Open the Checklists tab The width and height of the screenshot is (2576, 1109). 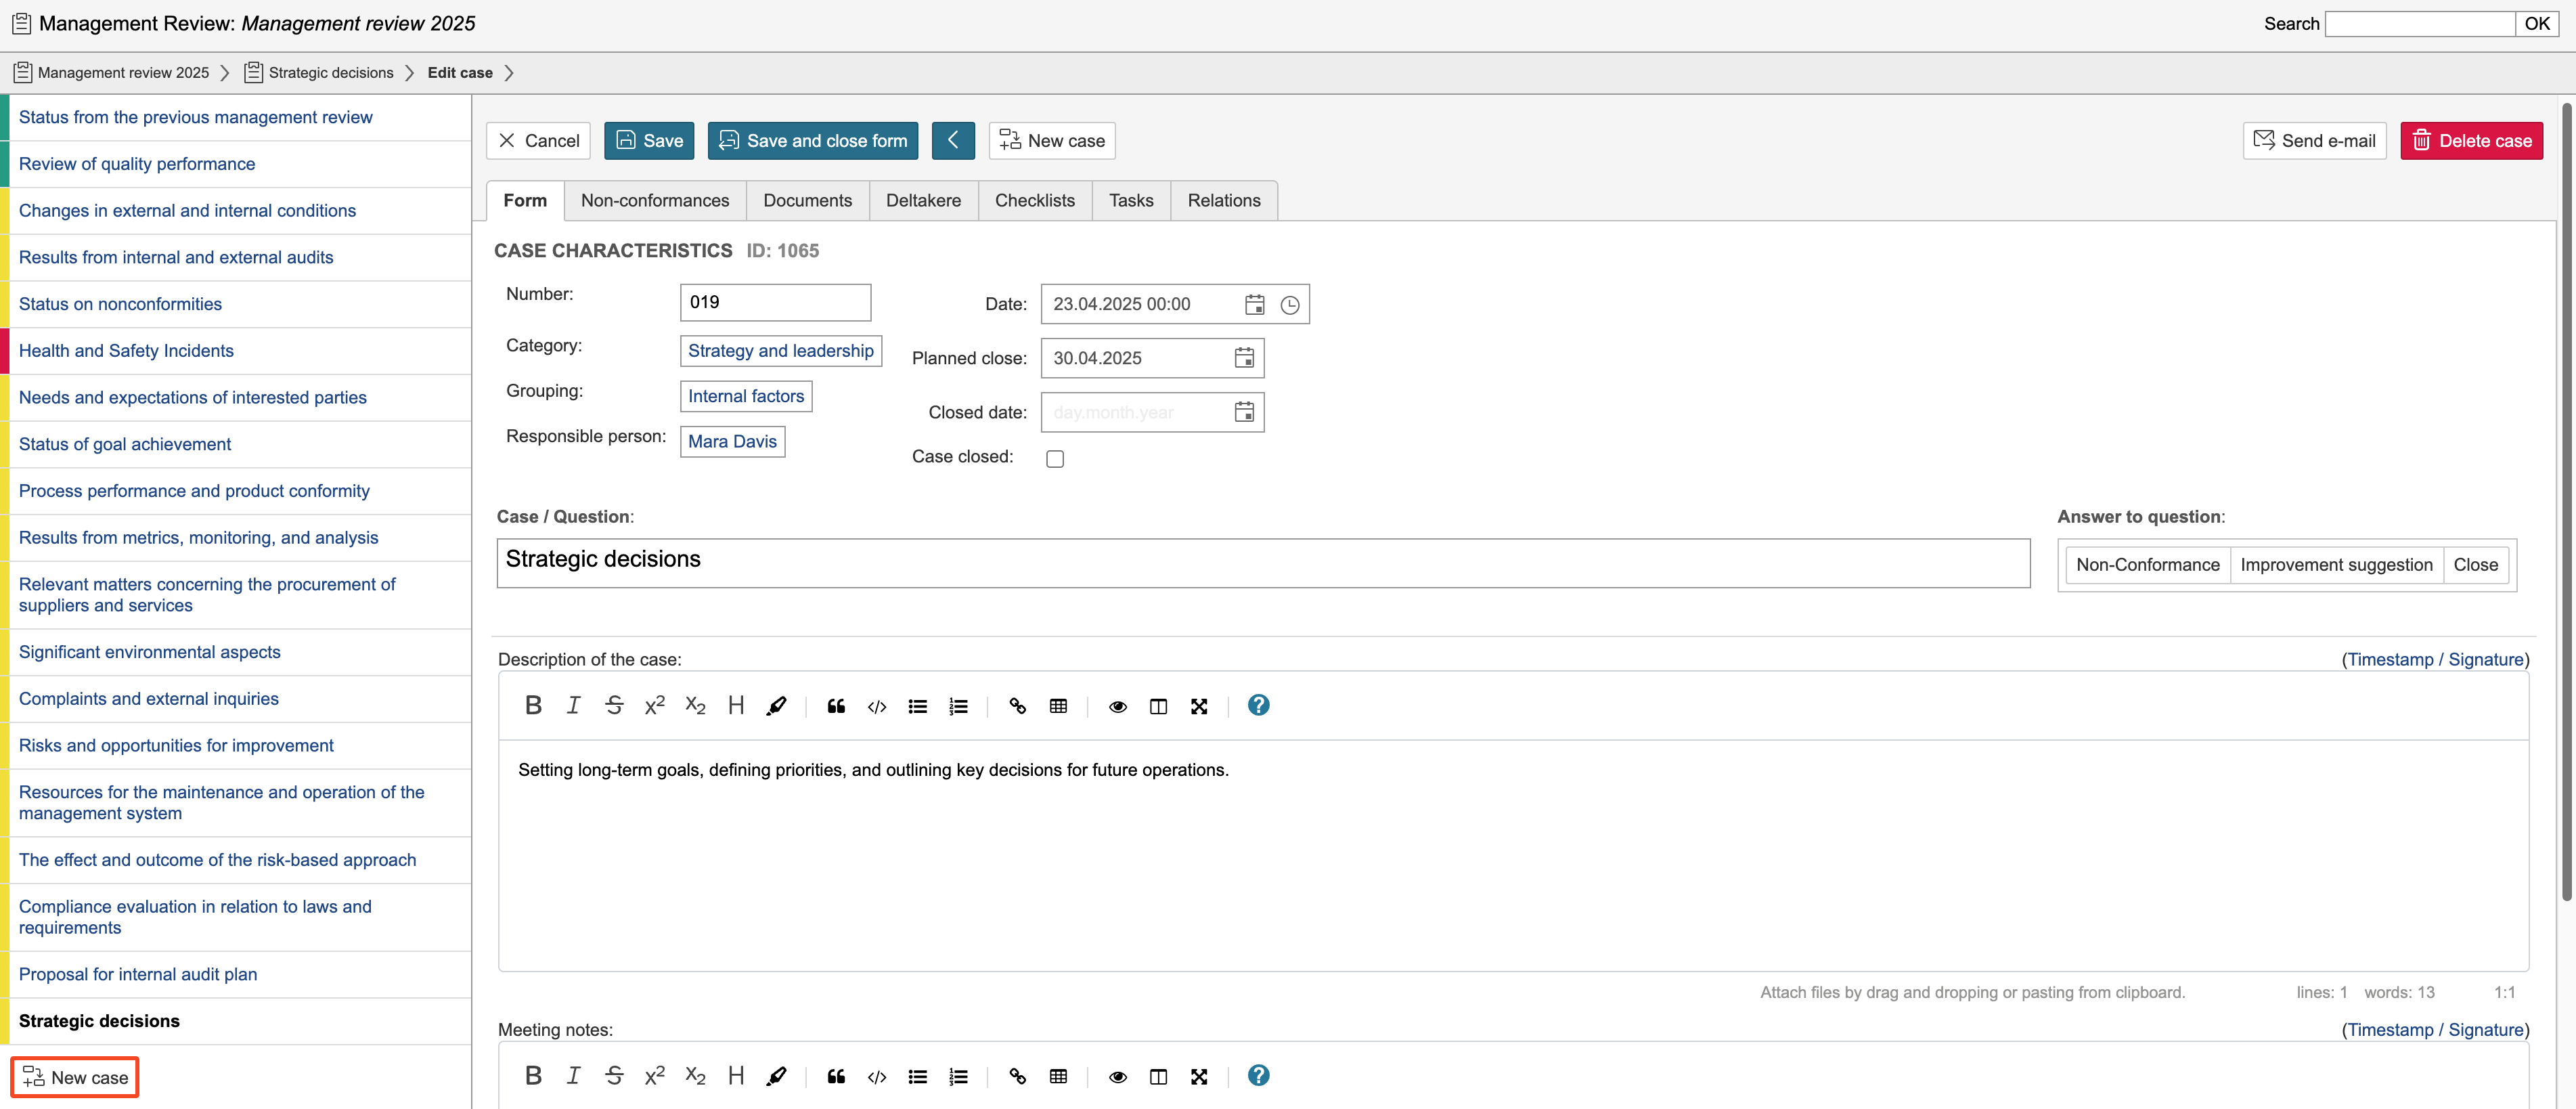pos(1034,201)
